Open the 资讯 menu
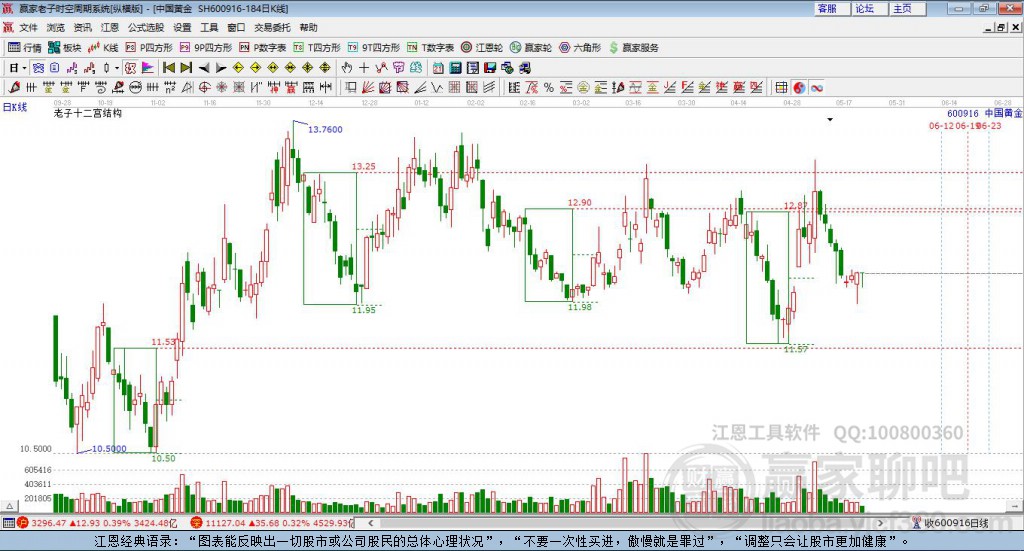Image resolution: width=1024 pixels, height=551 pixels. pyautogui.click(x=82, y=27)
